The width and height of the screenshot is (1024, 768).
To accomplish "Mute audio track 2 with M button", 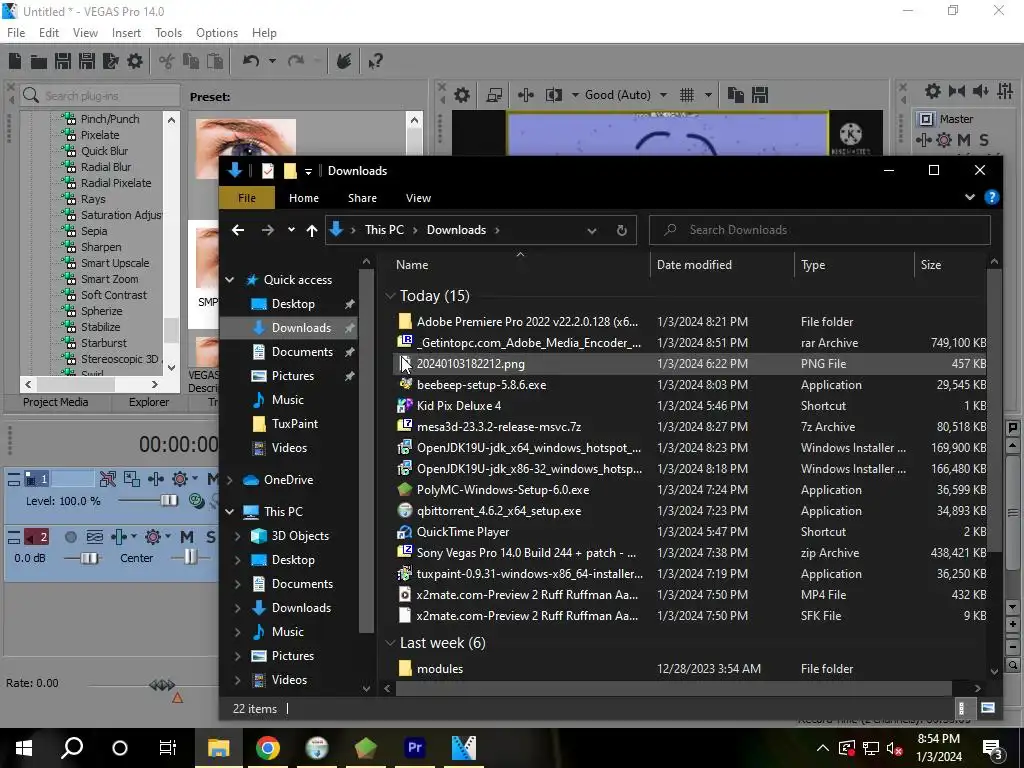I will [x=187, y=537].
